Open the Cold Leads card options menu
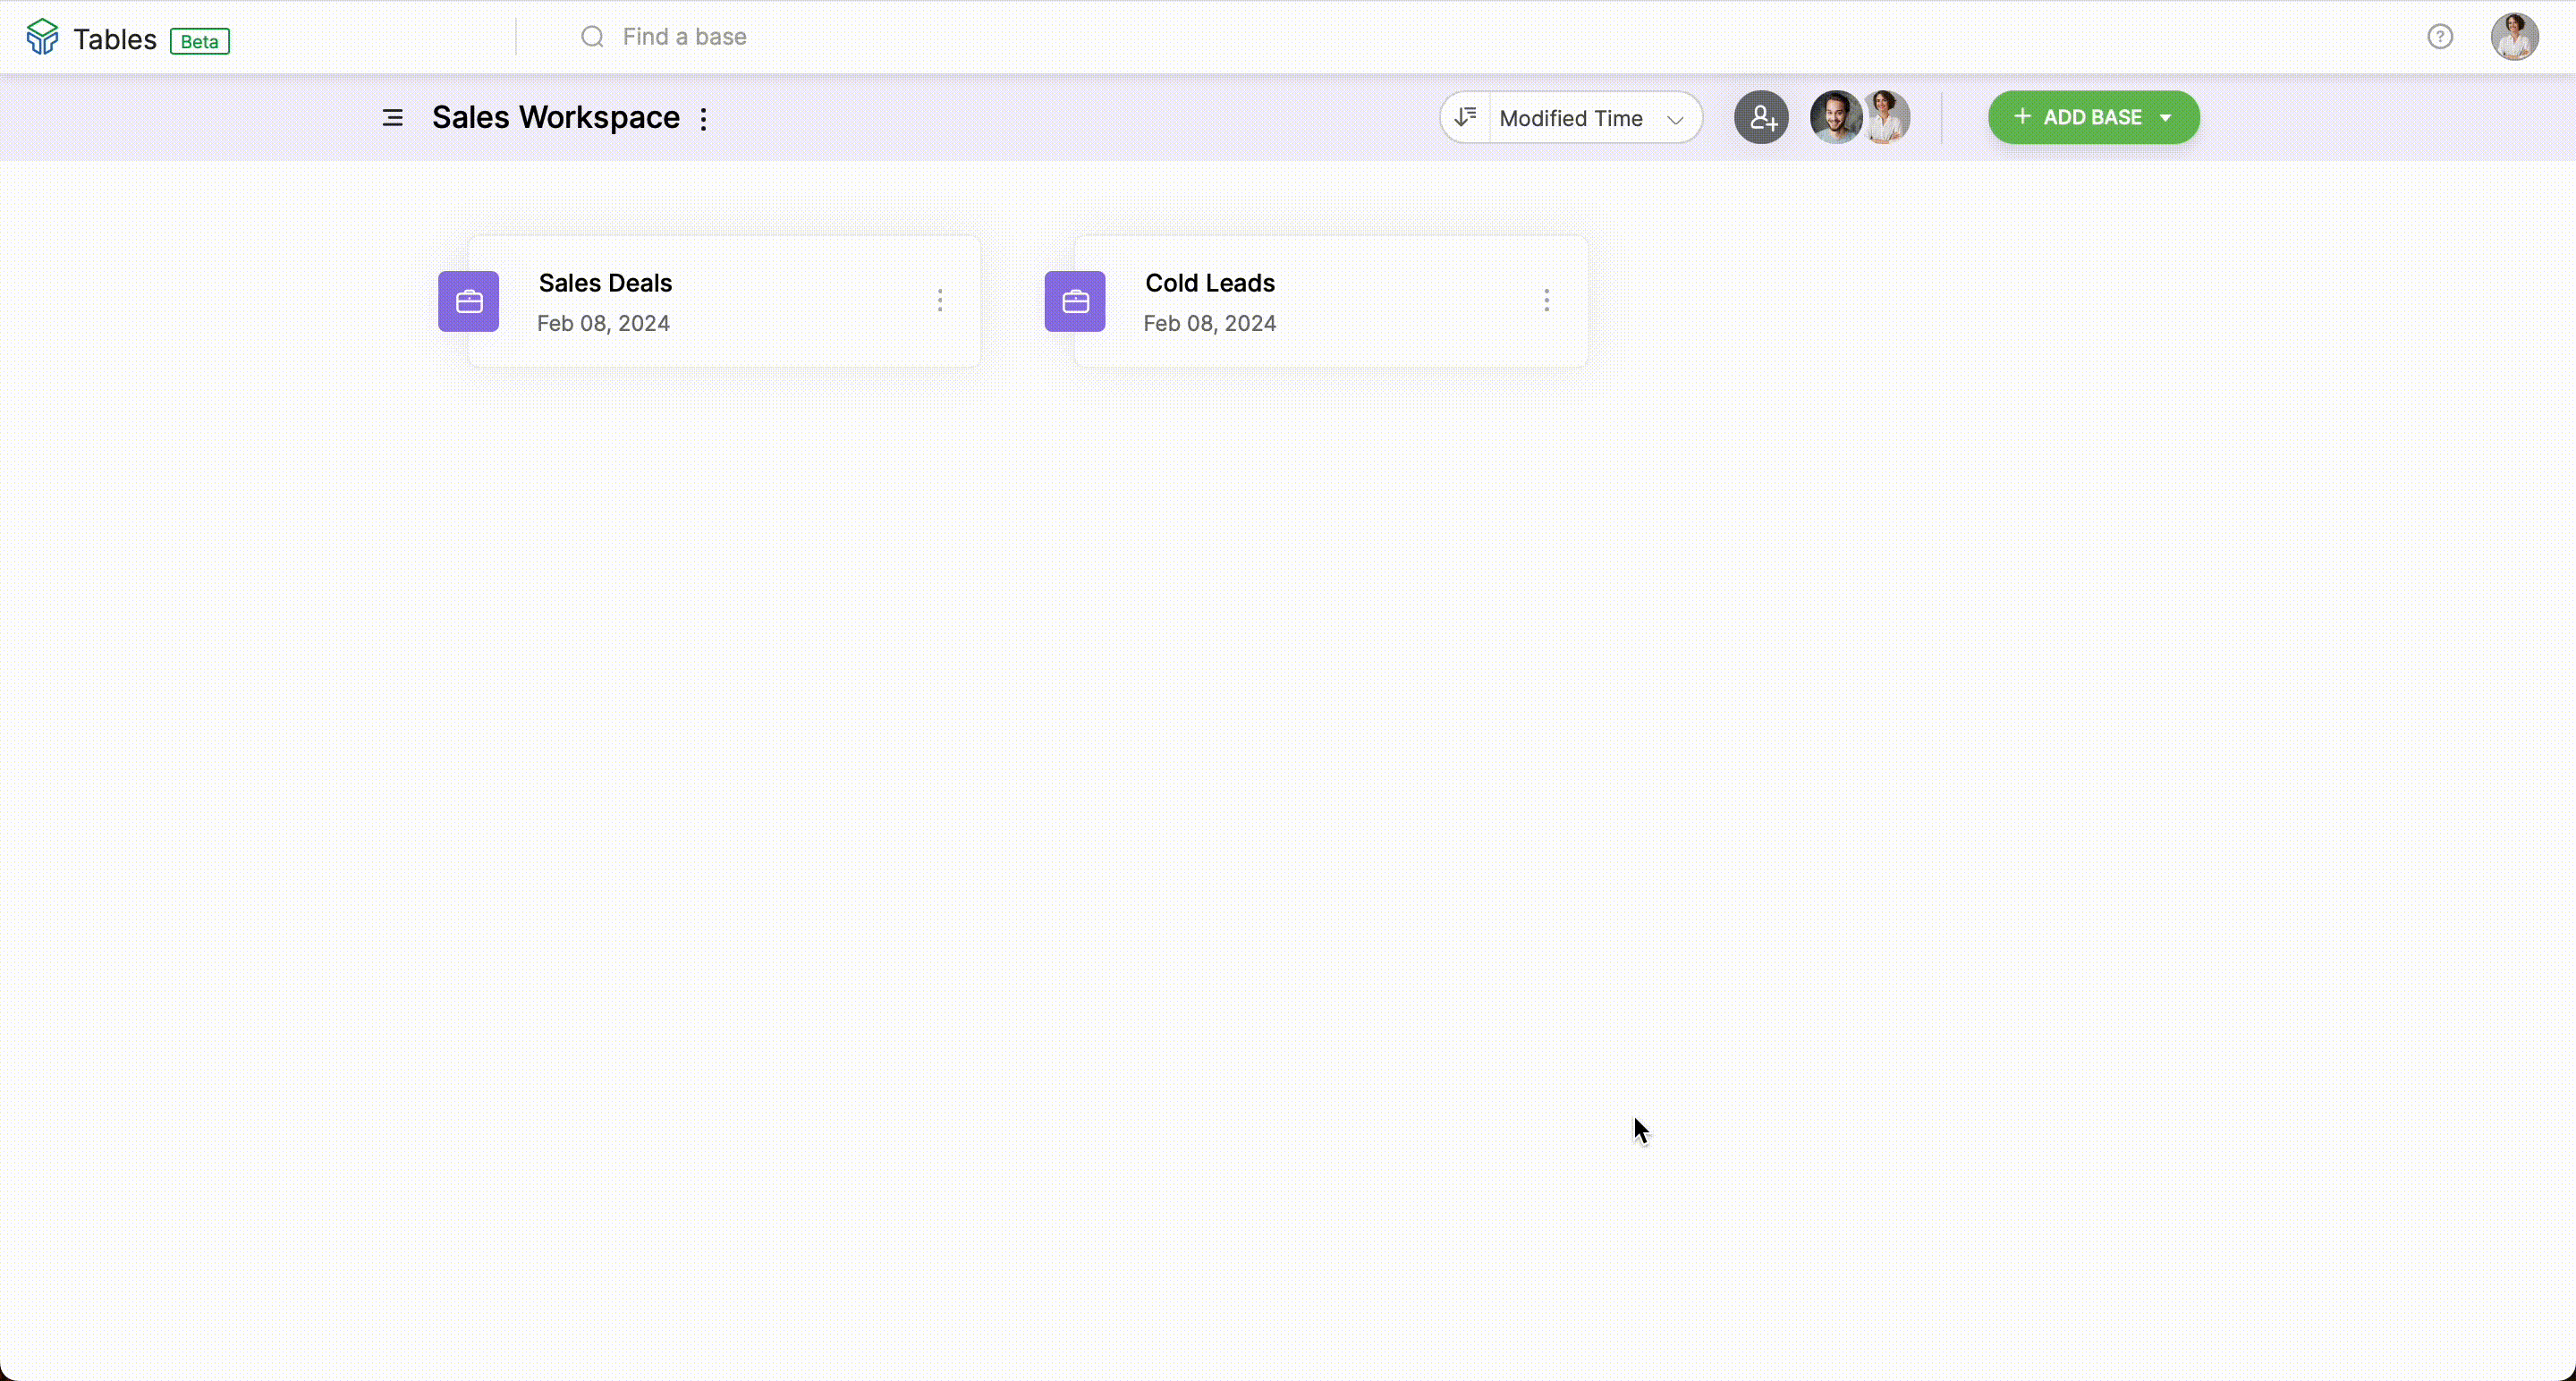 tap(1546, 301)
